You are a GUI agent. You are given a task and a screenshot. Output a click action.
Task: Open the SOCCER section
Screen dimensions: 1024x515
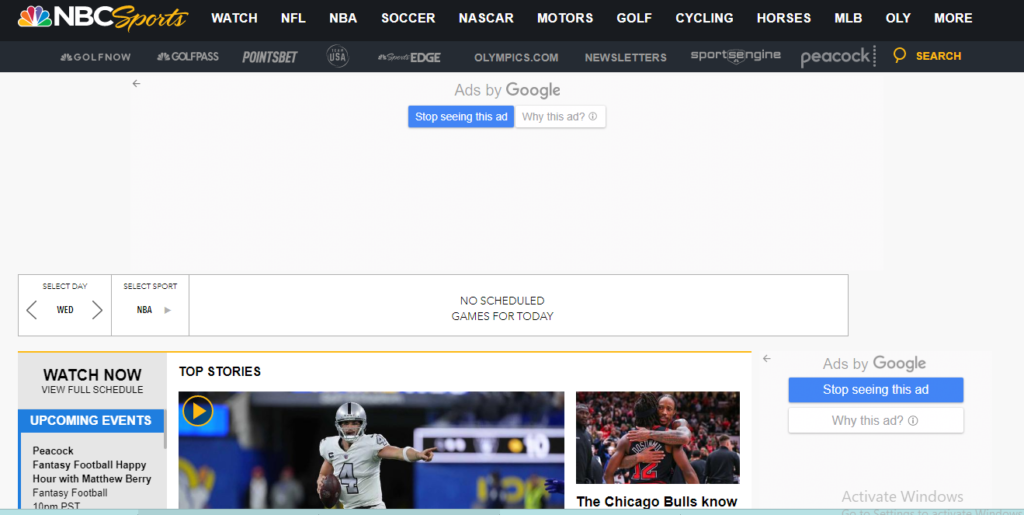(408, 18)
